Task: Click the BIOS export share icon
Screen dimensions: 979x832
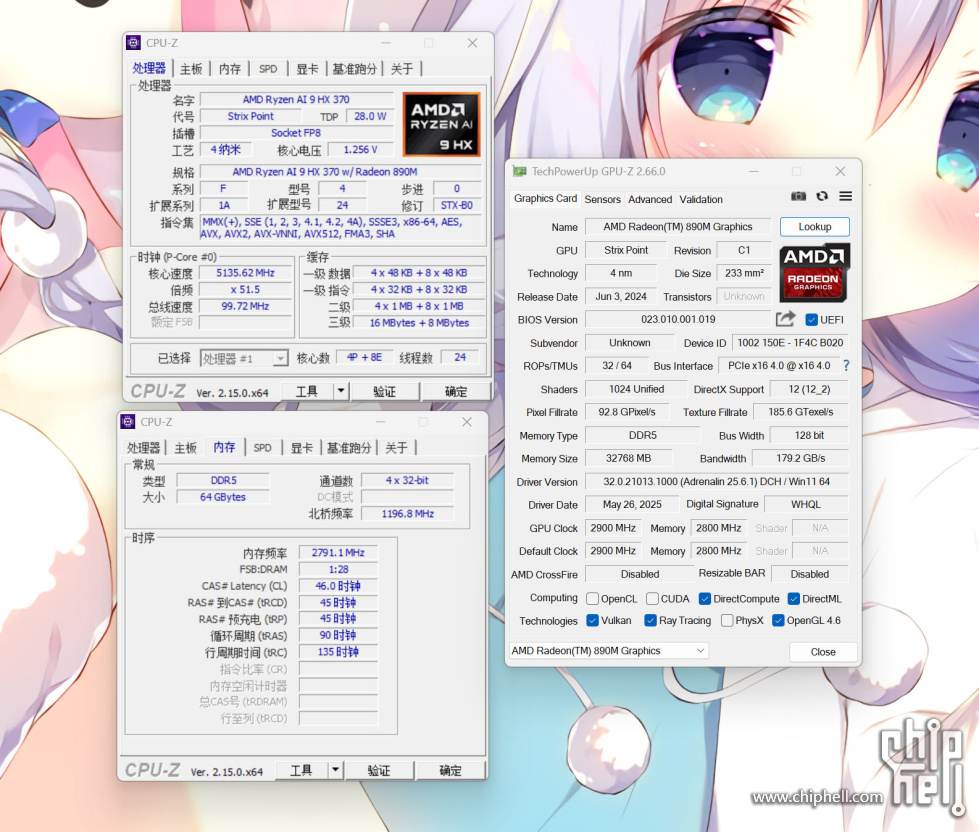Action: pos(785,319)
